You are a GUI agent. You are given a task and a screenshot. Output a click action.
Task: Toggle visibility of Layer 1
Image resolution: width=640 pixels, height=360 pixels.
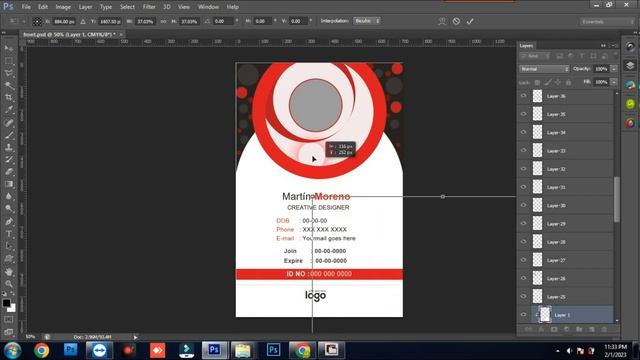click(523, 315)
